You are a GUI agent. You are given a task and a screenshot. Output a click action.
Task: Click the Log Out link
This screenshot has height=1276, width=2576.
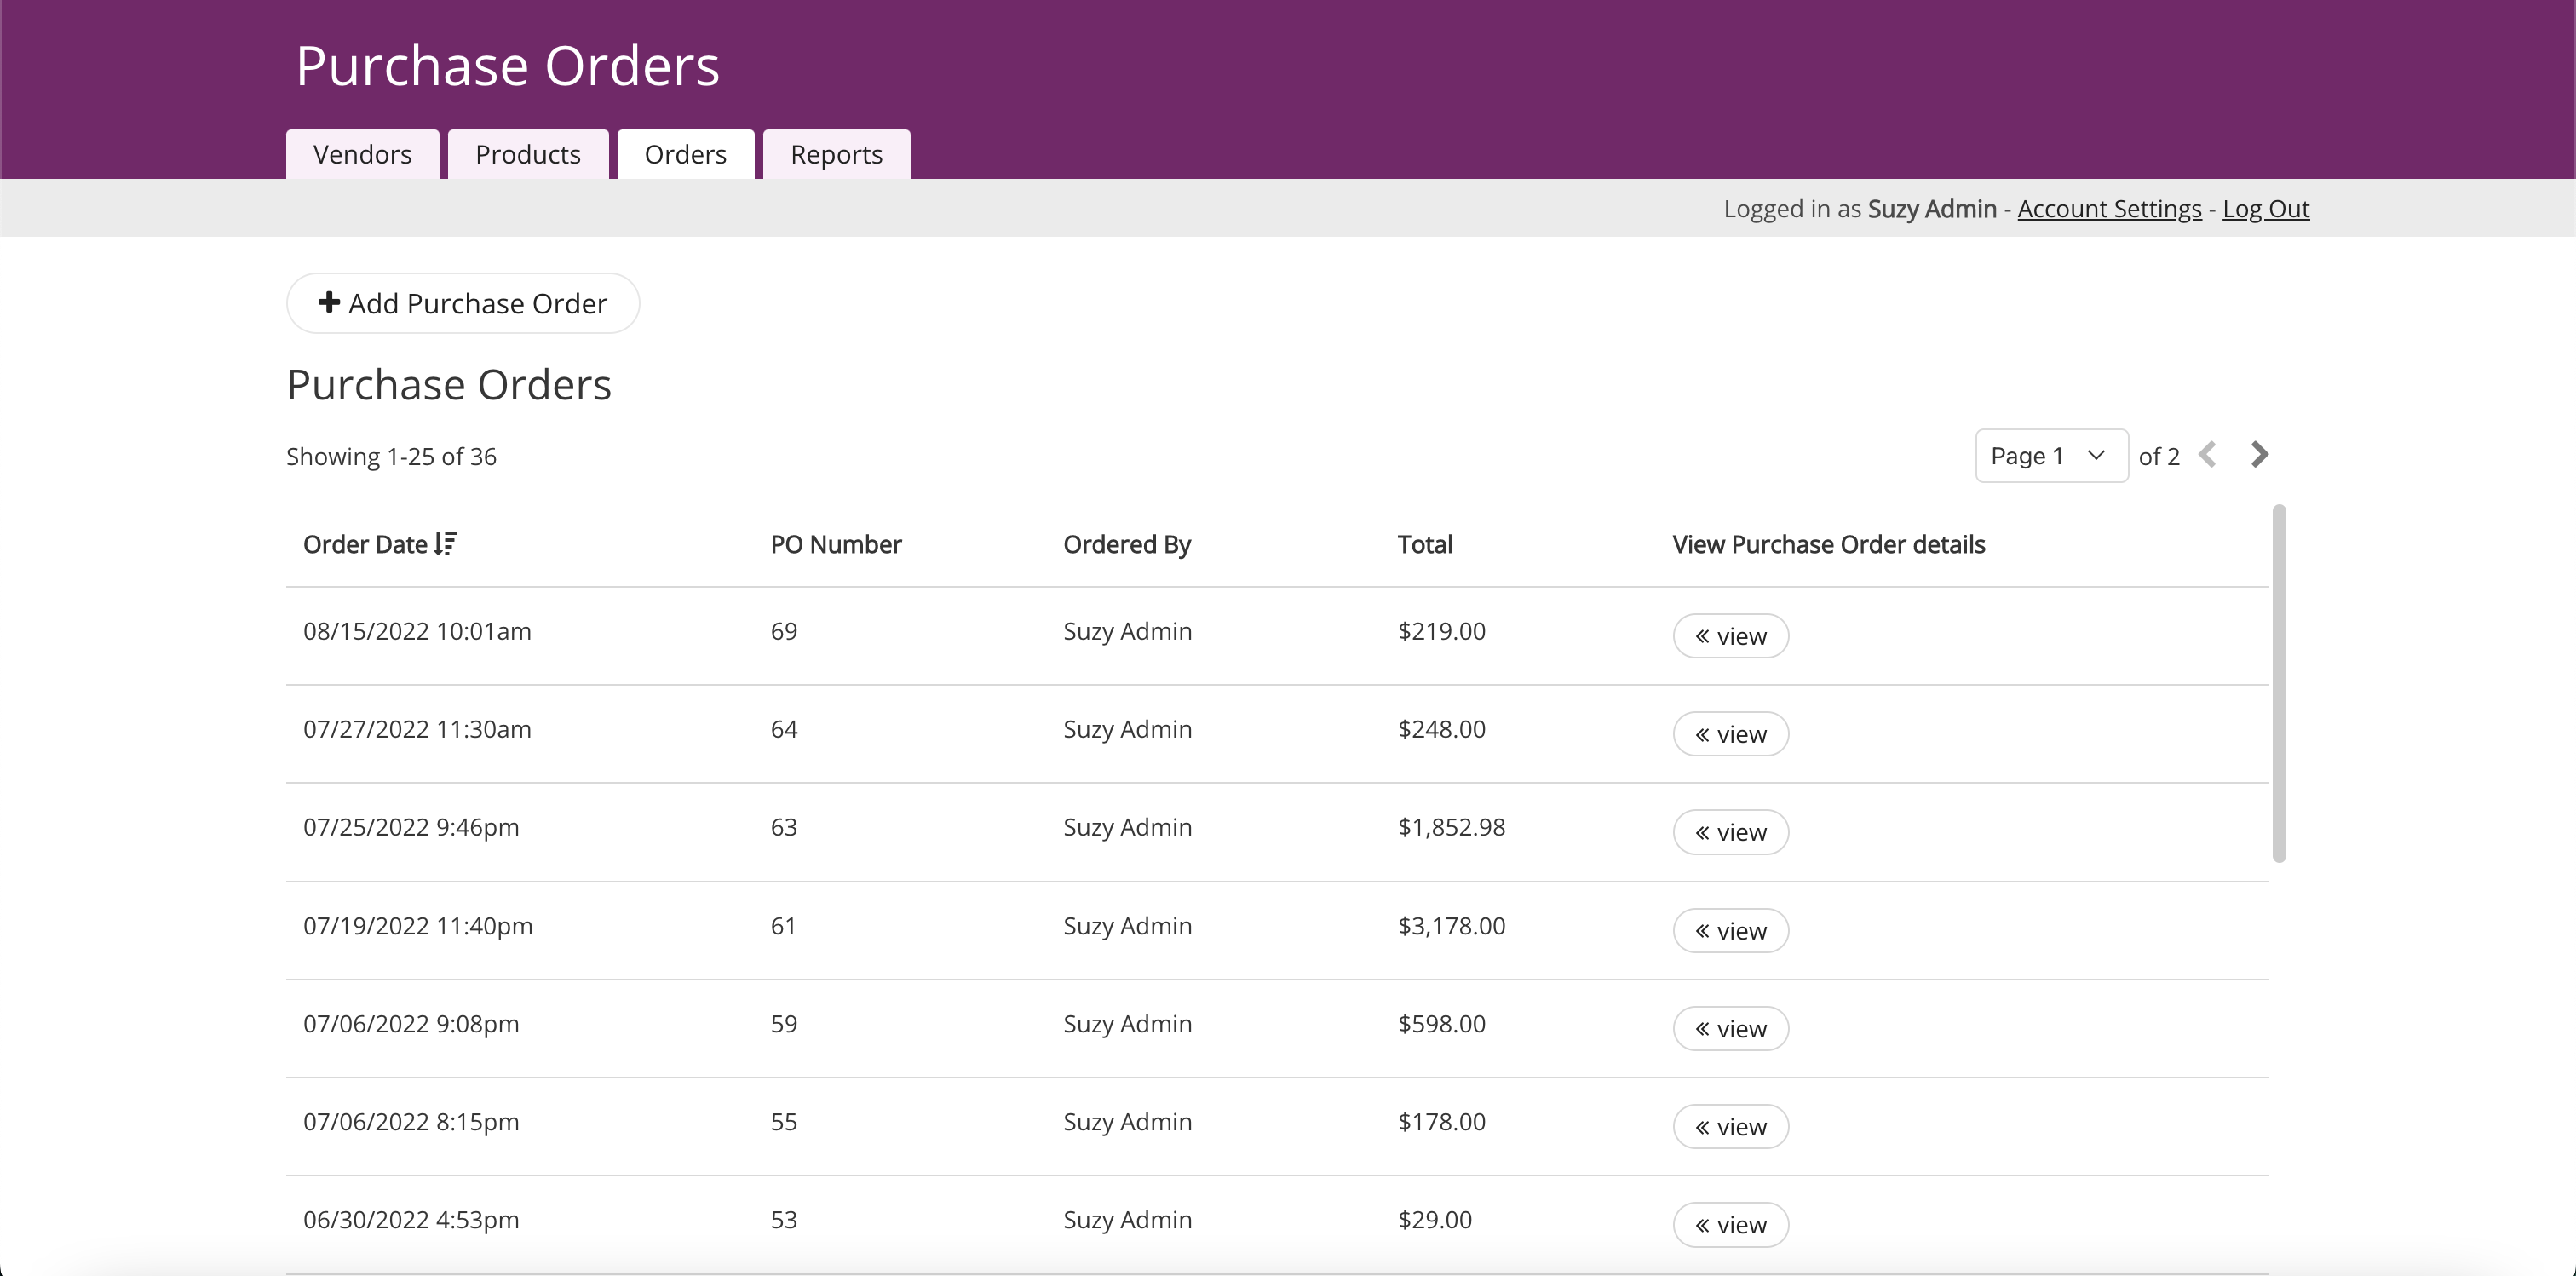[x=2265, y=209]
